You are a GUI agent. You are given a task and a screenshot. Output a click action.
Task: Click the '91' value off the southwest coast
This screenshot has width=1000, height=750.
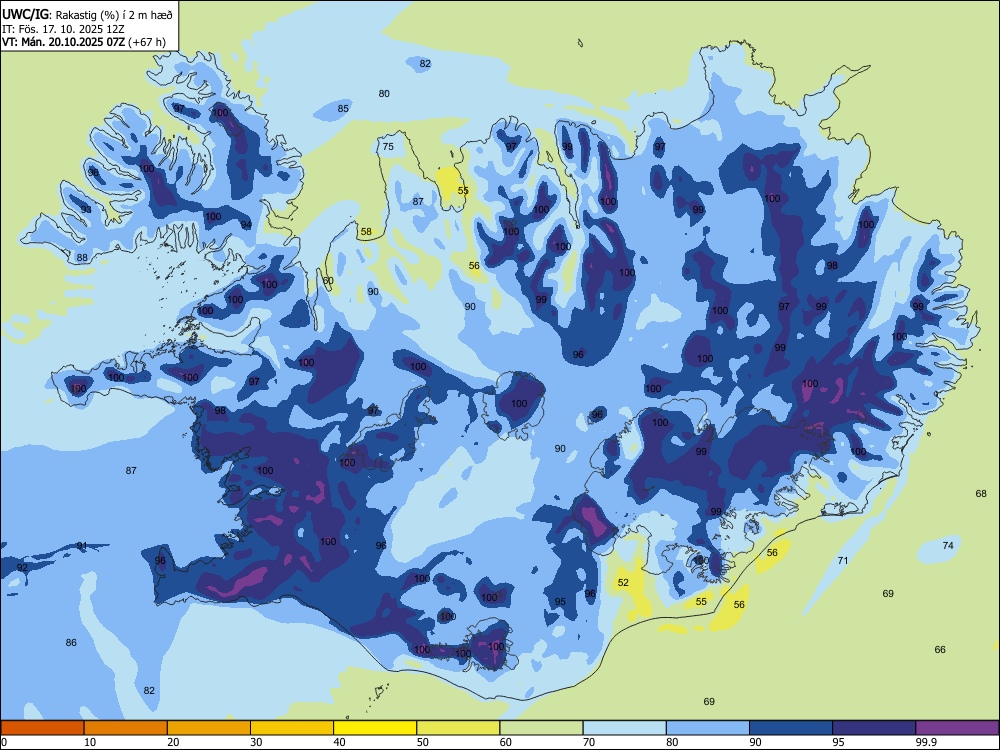pos(82,546)
